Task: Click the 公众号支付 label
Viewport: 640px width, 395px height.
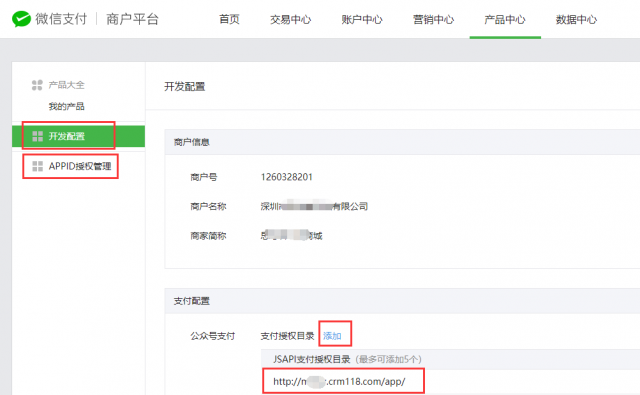Action: (213, 336)
